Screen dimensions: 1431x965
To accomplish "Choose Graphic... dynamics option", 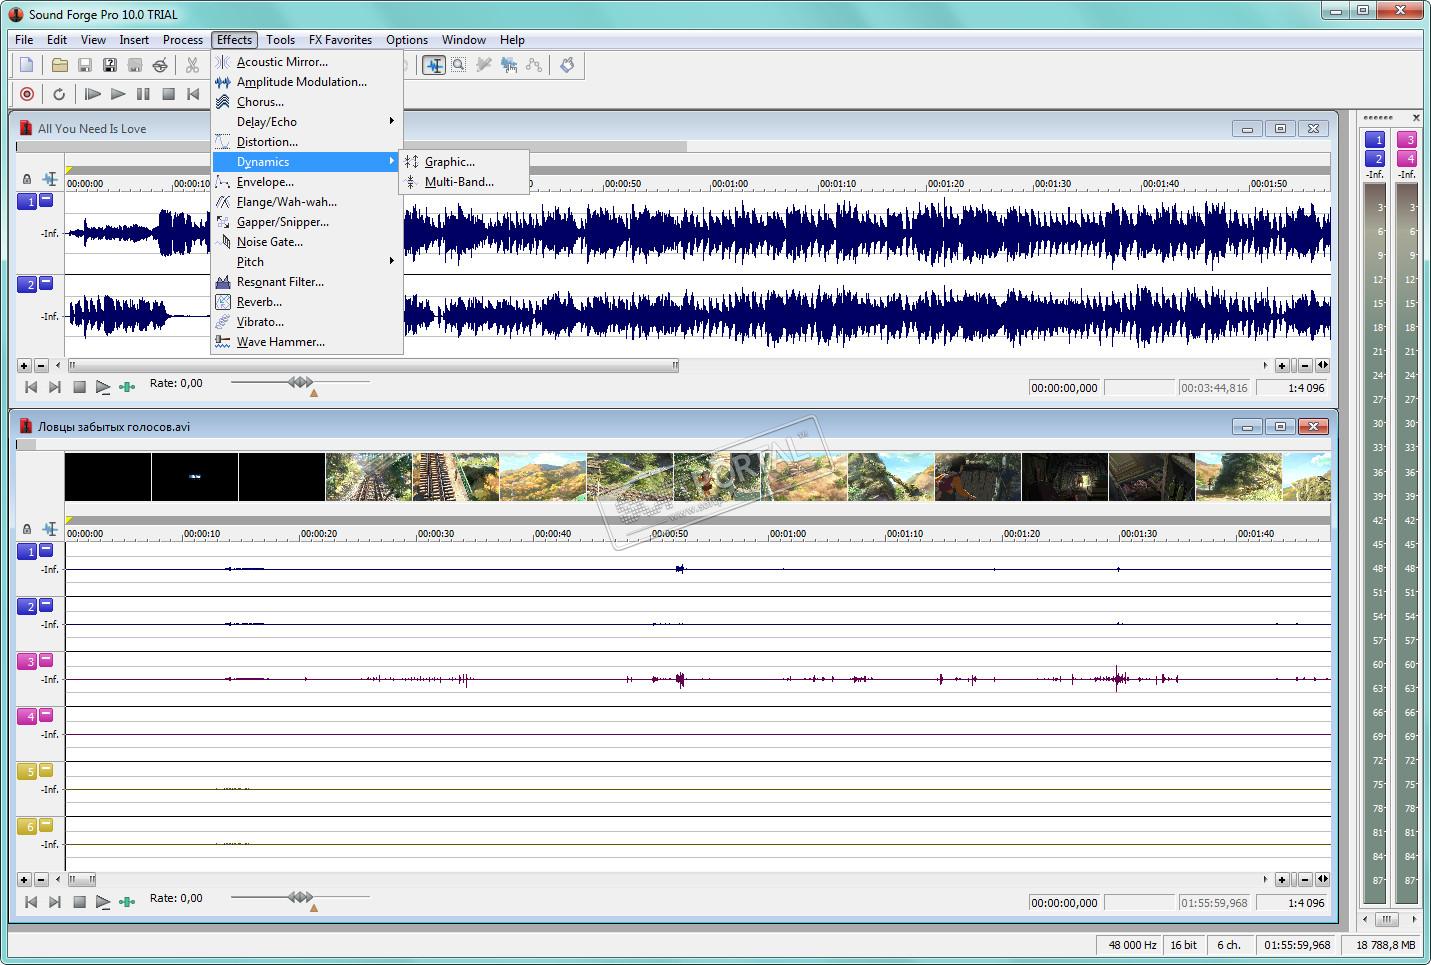I will coord(449,162).
